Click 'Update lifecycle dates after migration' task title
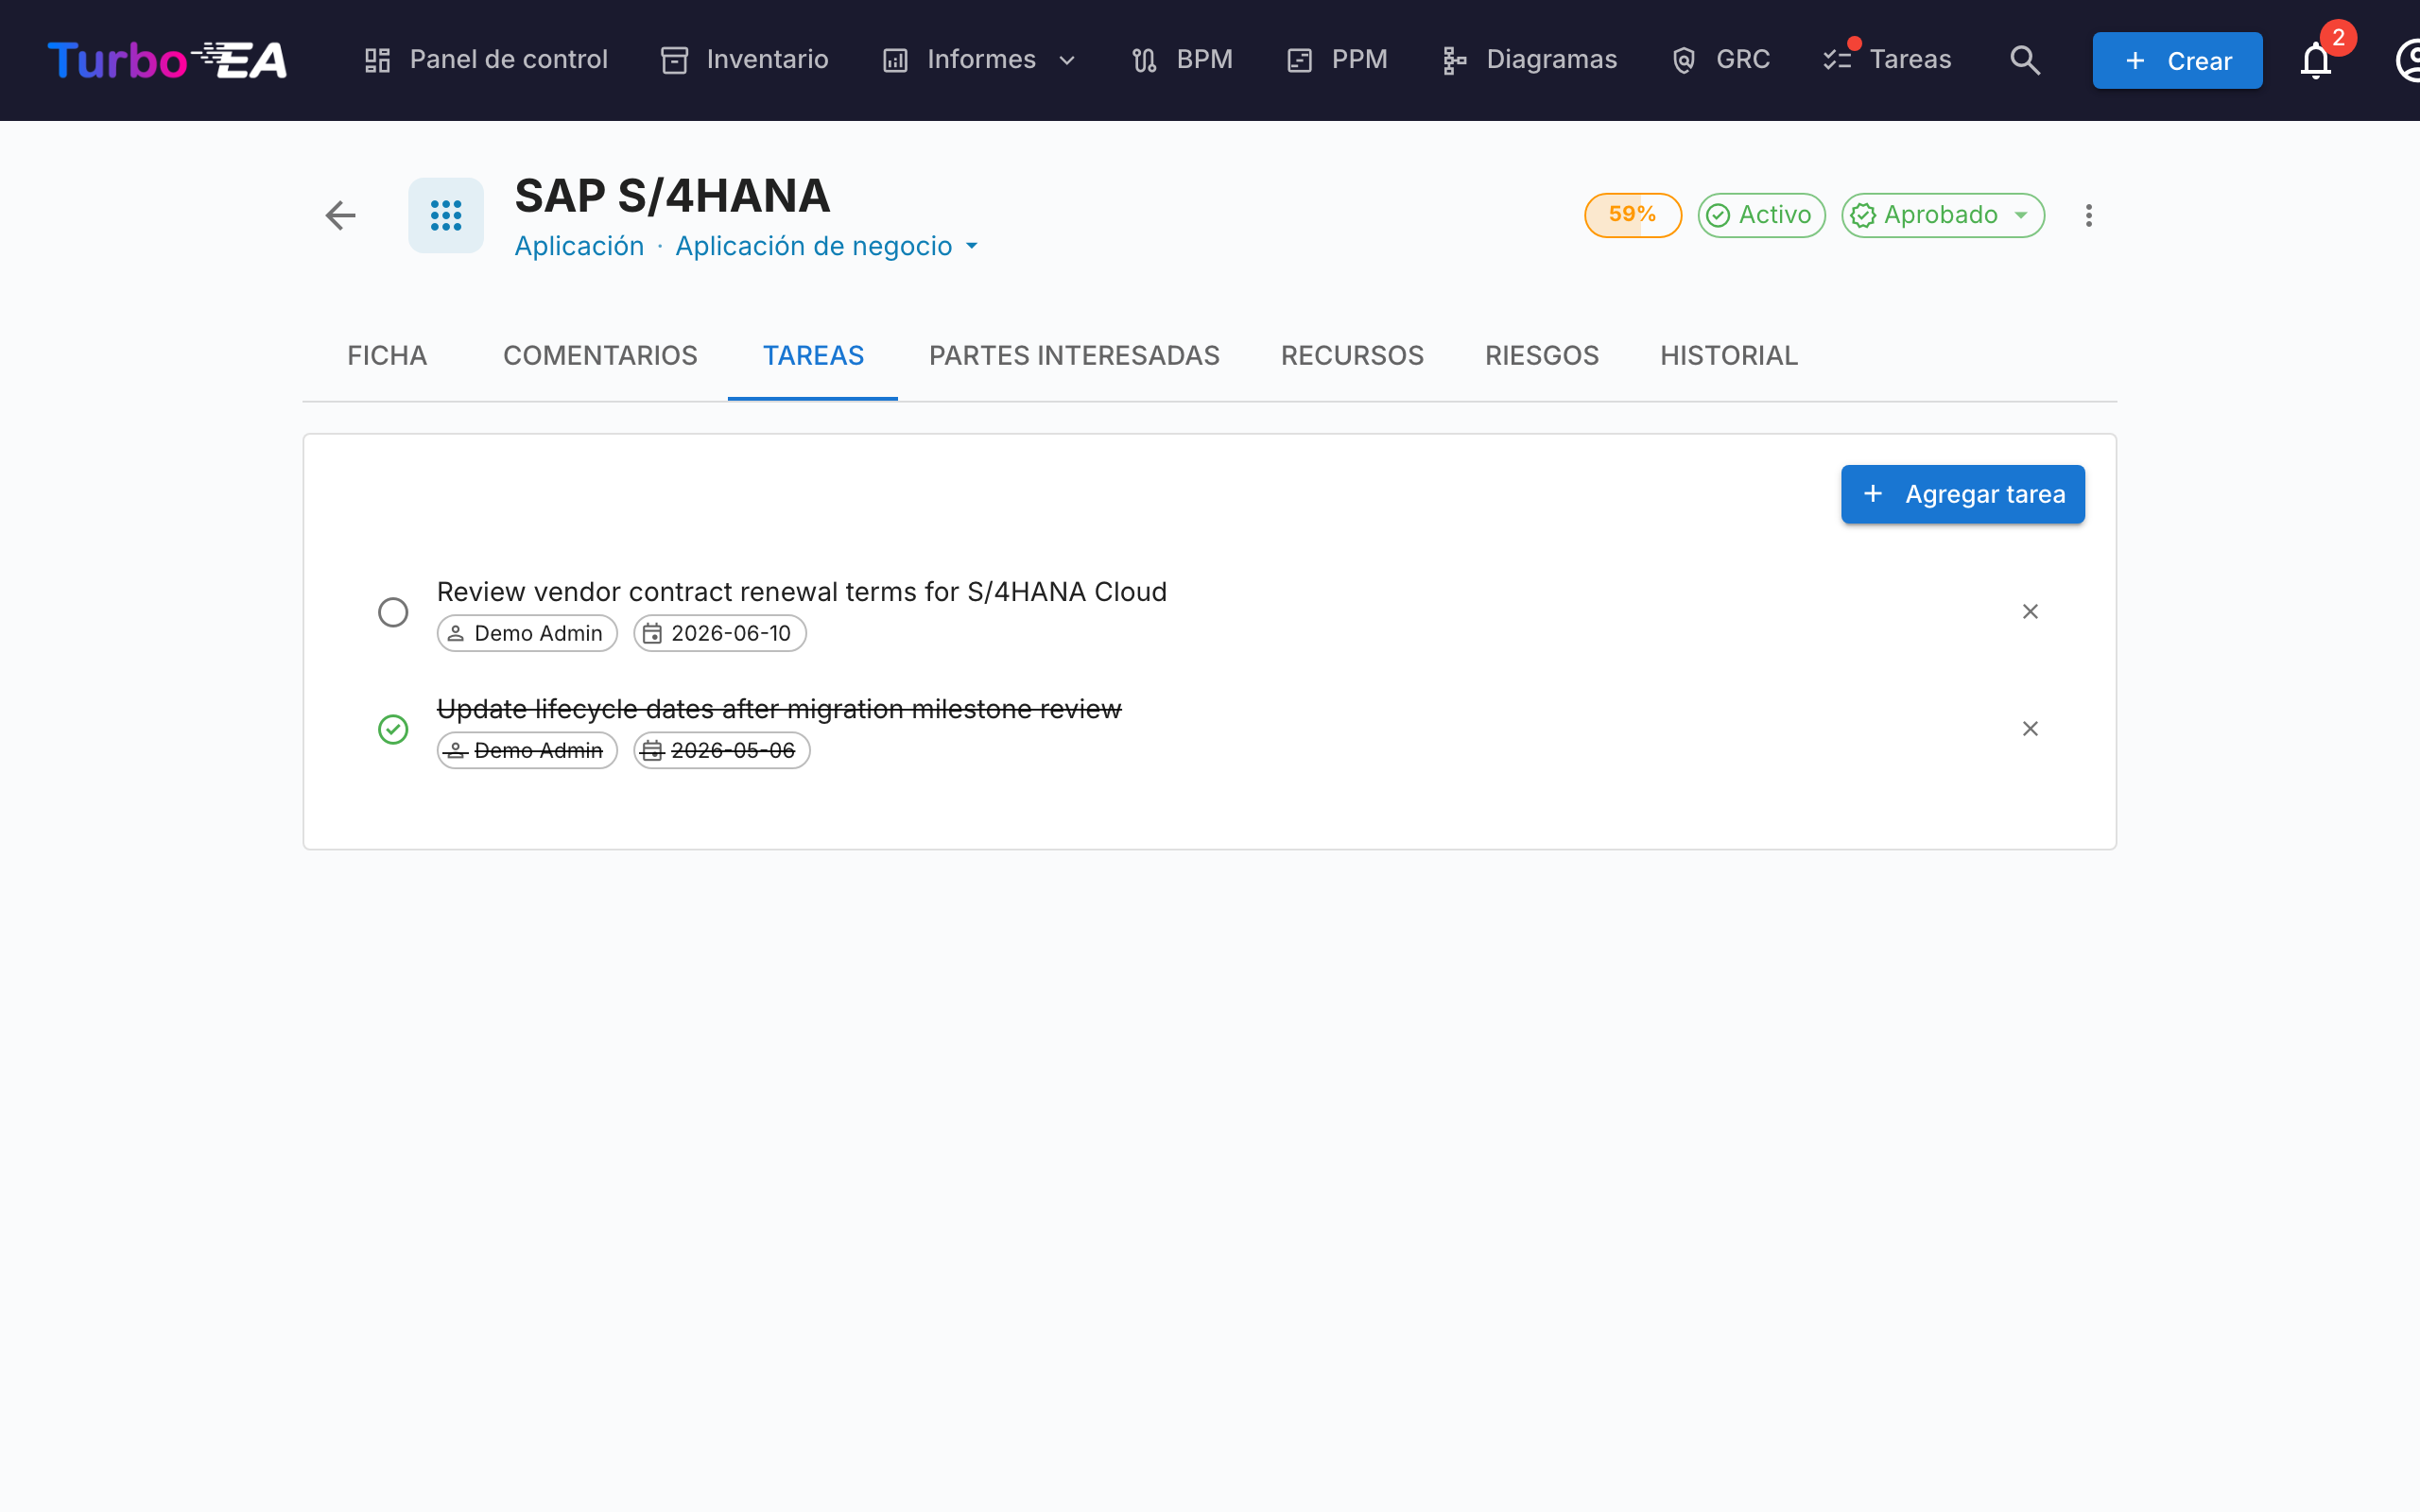This screenshot has height=1512, width=2420. coord(779,709)
